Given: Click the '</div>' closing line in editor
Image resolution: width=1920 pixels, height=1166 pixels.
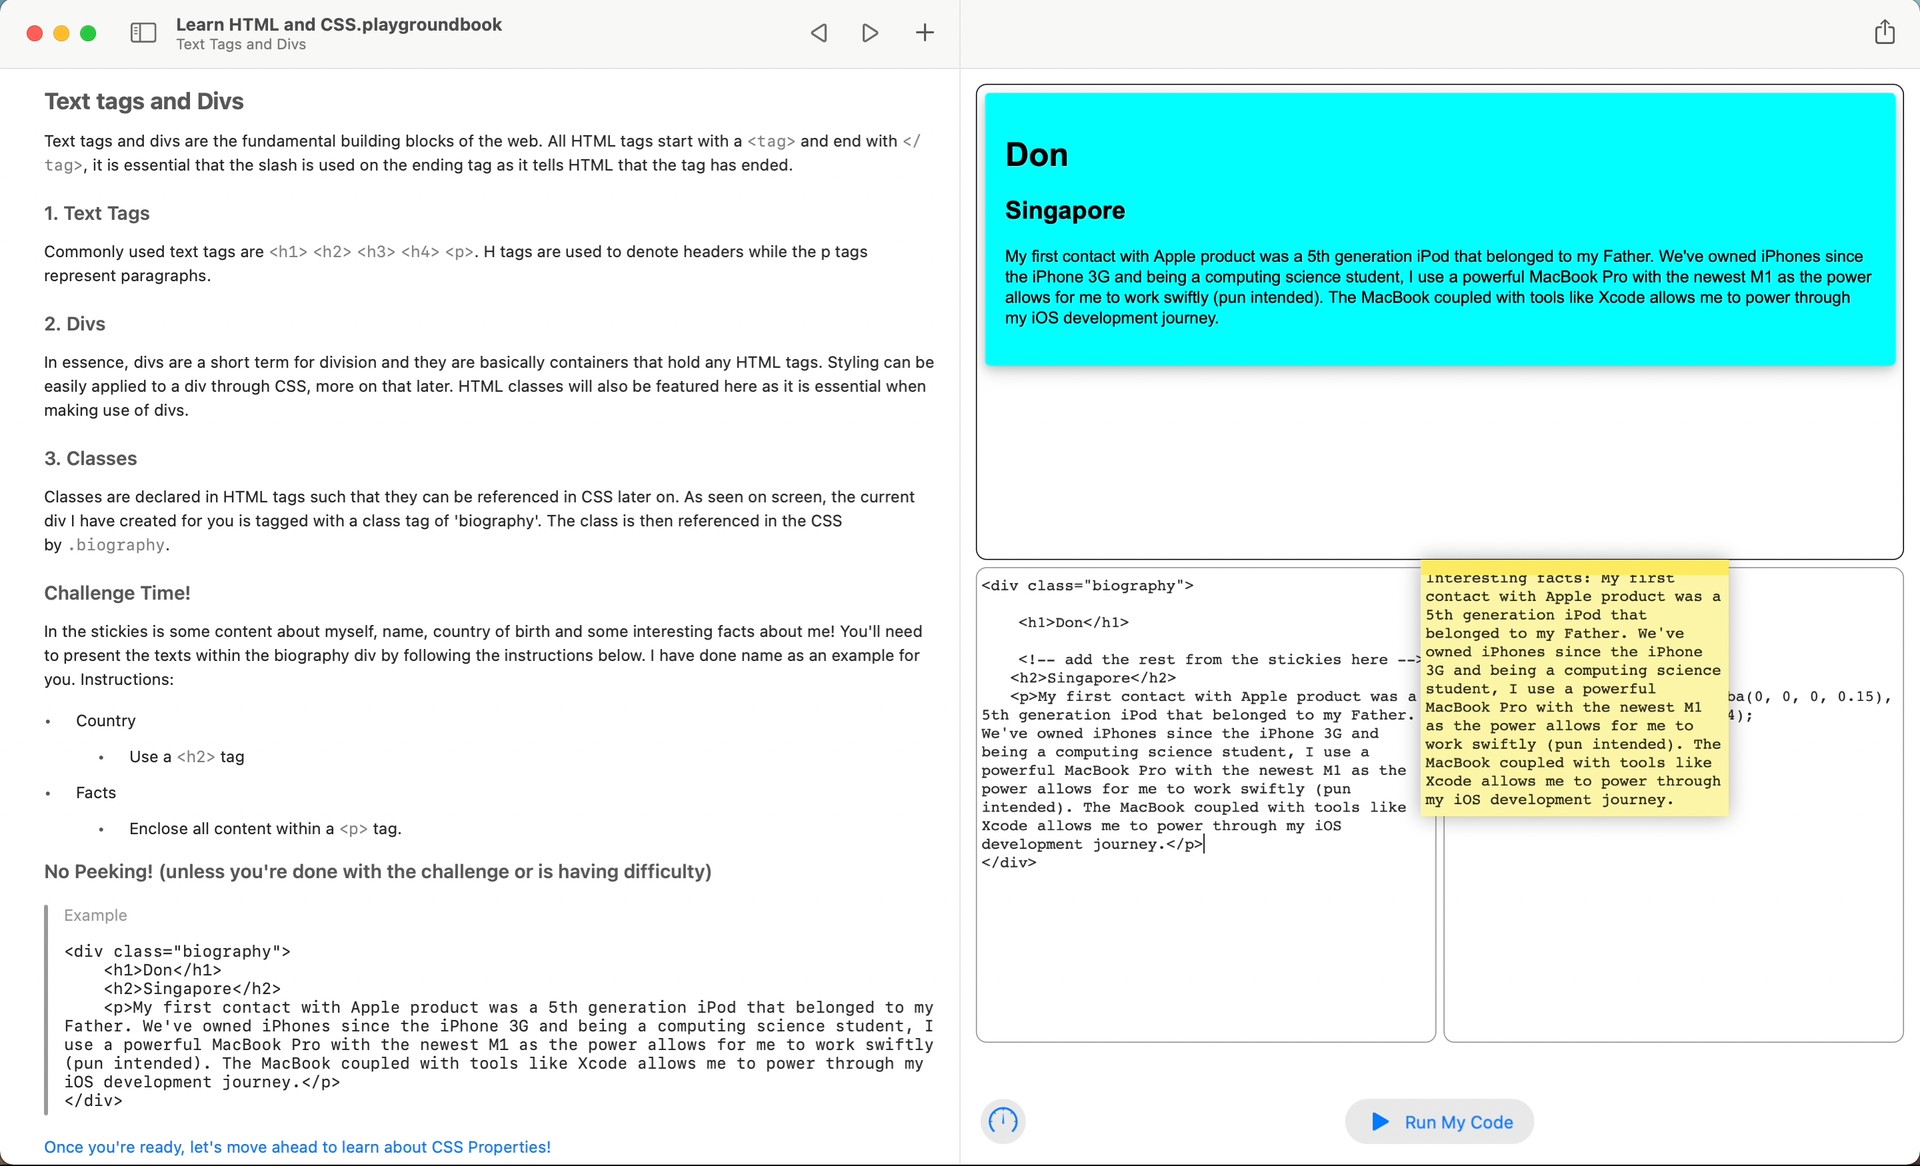Looking at the screenshot, I should pos(1009,863).
